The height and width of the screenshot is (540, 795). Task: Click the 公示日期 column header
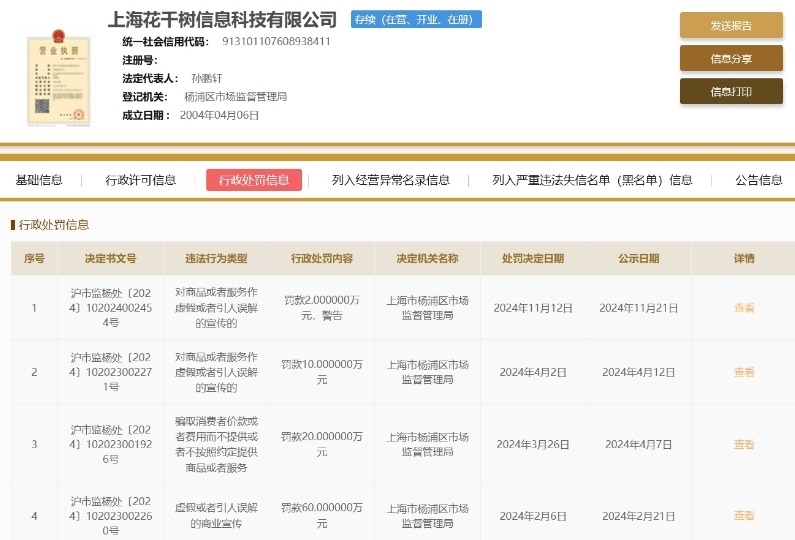(x=639, y=259)
